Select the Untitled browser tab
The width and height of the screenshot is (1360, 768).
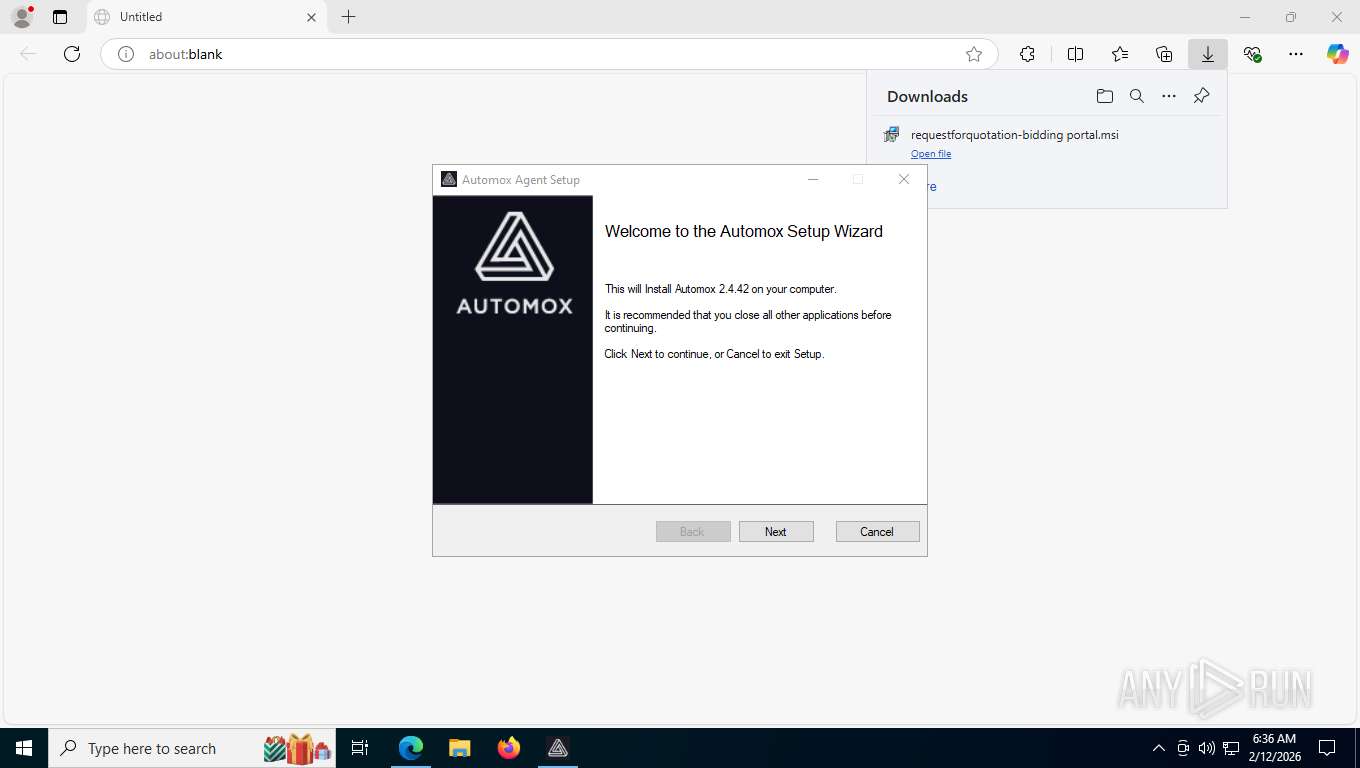tap(206, 17)
